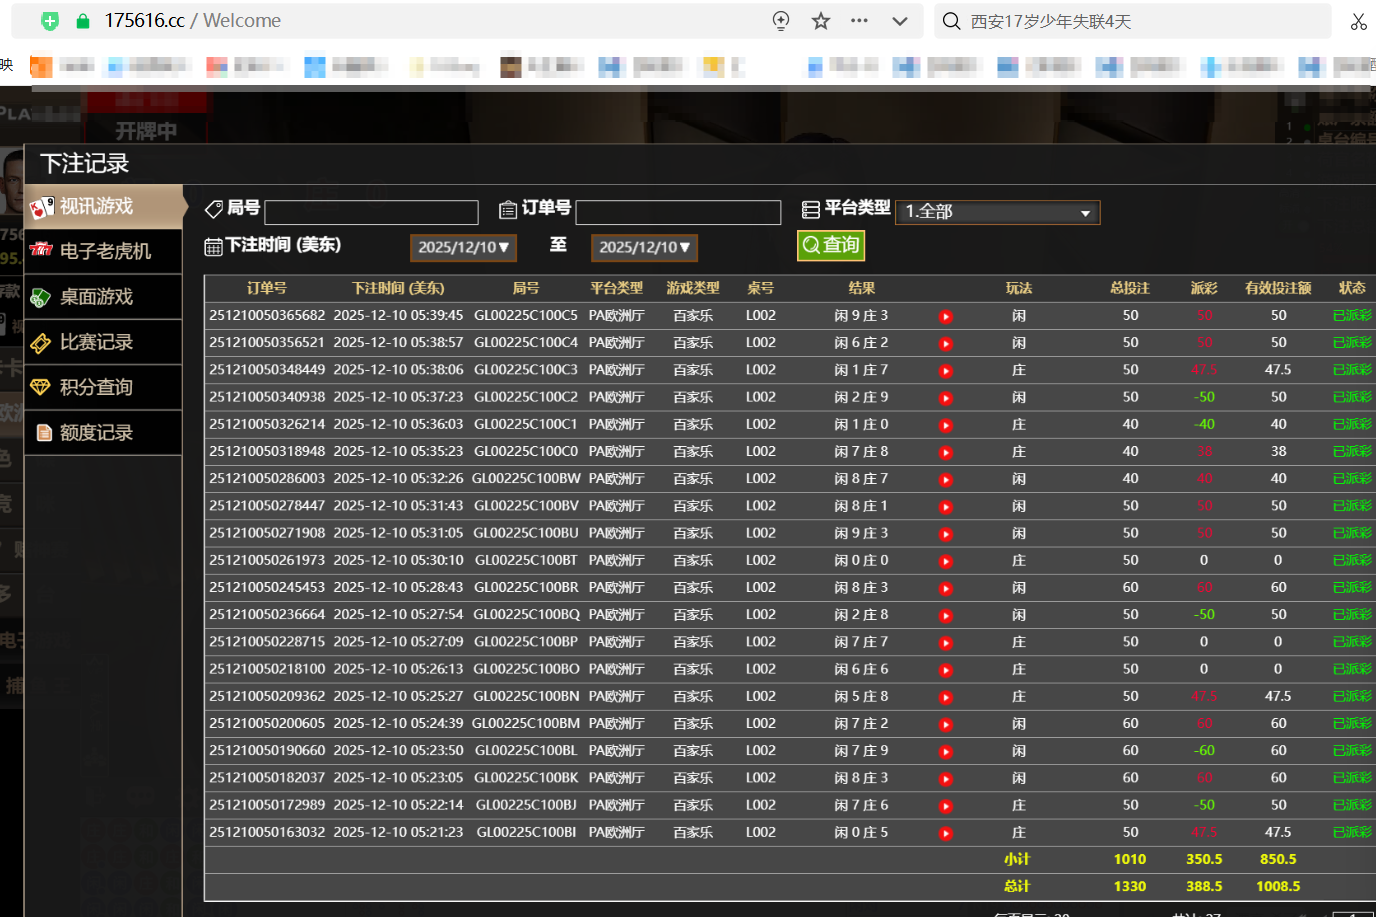Select the 视讯游戏 tab in sidebar
Screen dimensions: 1376x917
coord(103,207)
